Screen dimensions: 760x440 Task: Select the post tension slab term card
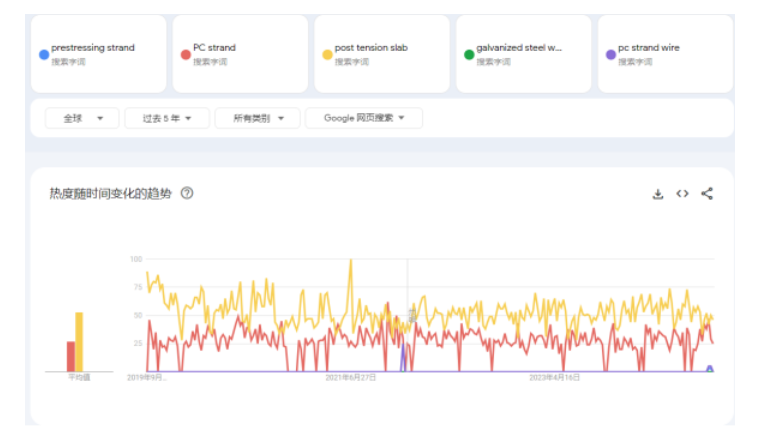click(371, 48)
